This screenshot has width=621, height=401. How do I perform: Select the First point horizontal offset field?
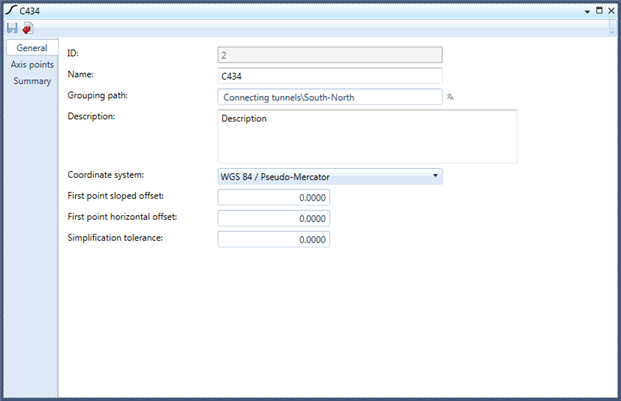point(273,218)
